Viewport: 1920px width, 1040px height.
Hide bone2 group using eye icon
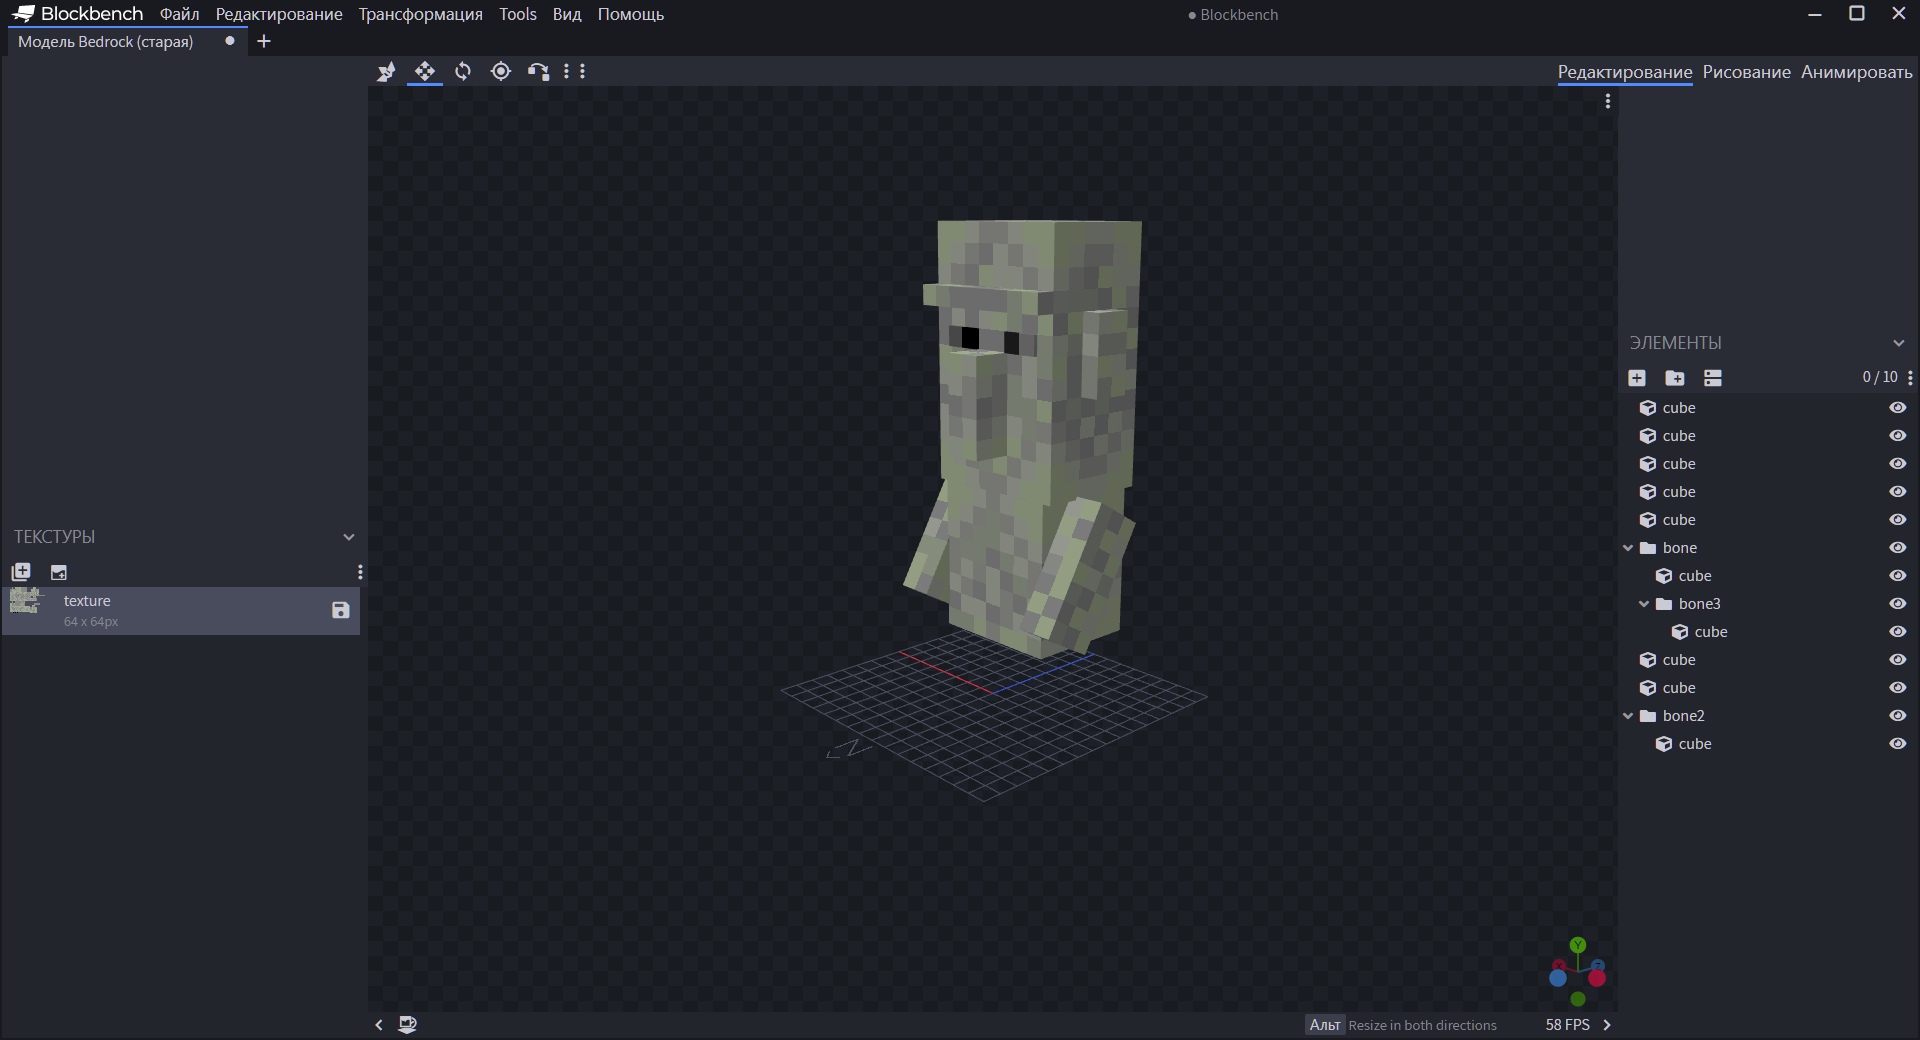pyautogui.click(x=1897, y=716)
